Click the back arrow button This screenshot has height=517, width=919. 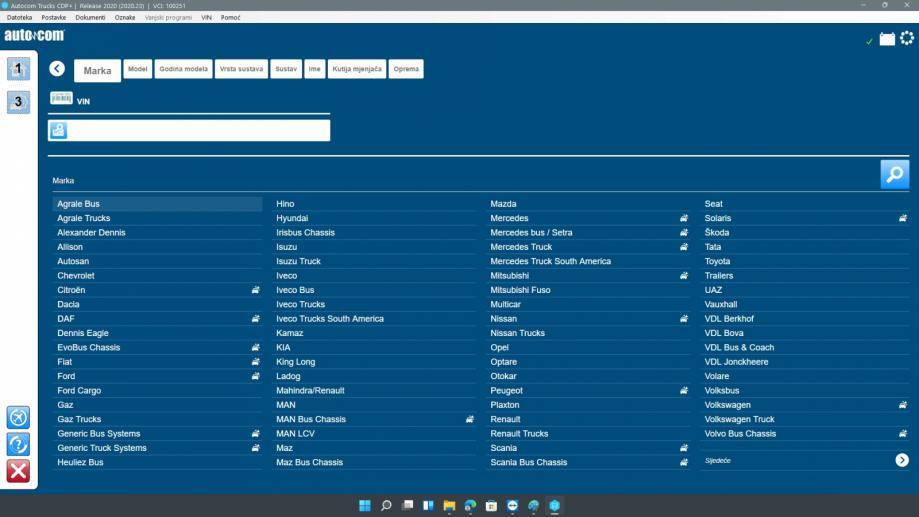tap(57, 68)
